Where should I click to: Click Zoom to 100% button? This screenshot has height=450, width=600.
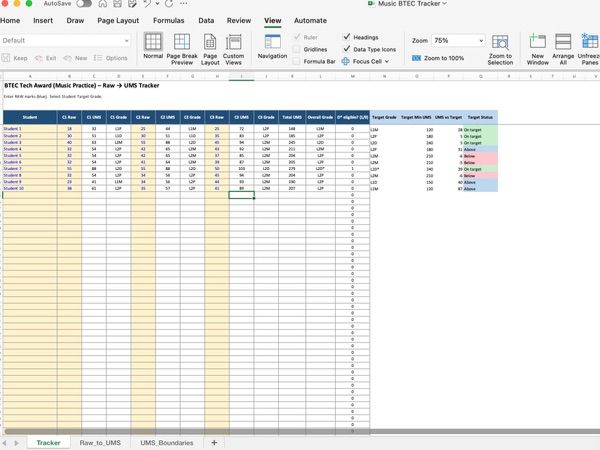438,58
